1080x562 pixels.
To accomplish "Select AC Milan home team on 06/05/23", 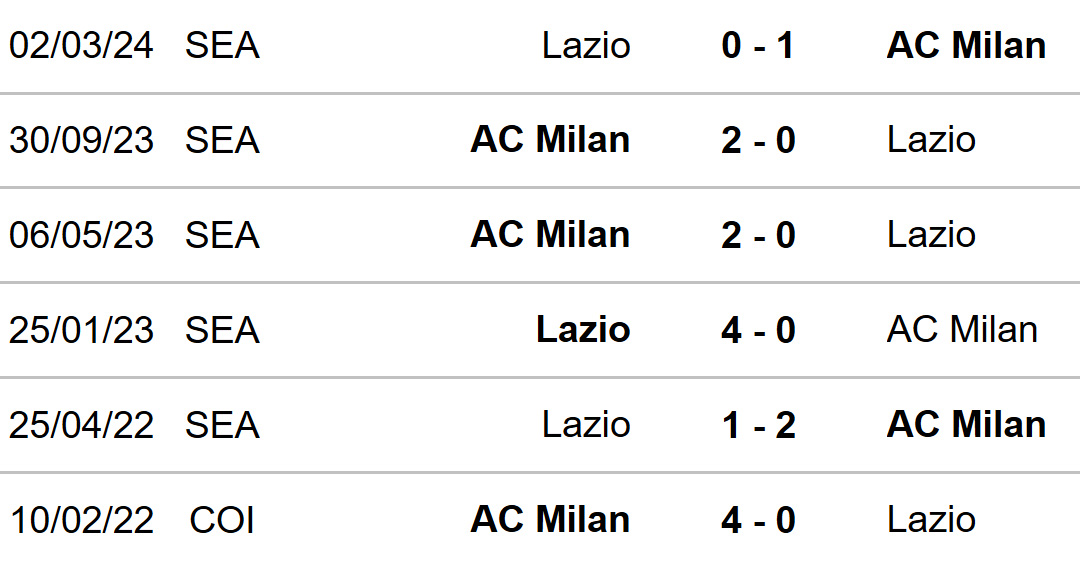I will (x=550, y=235).
